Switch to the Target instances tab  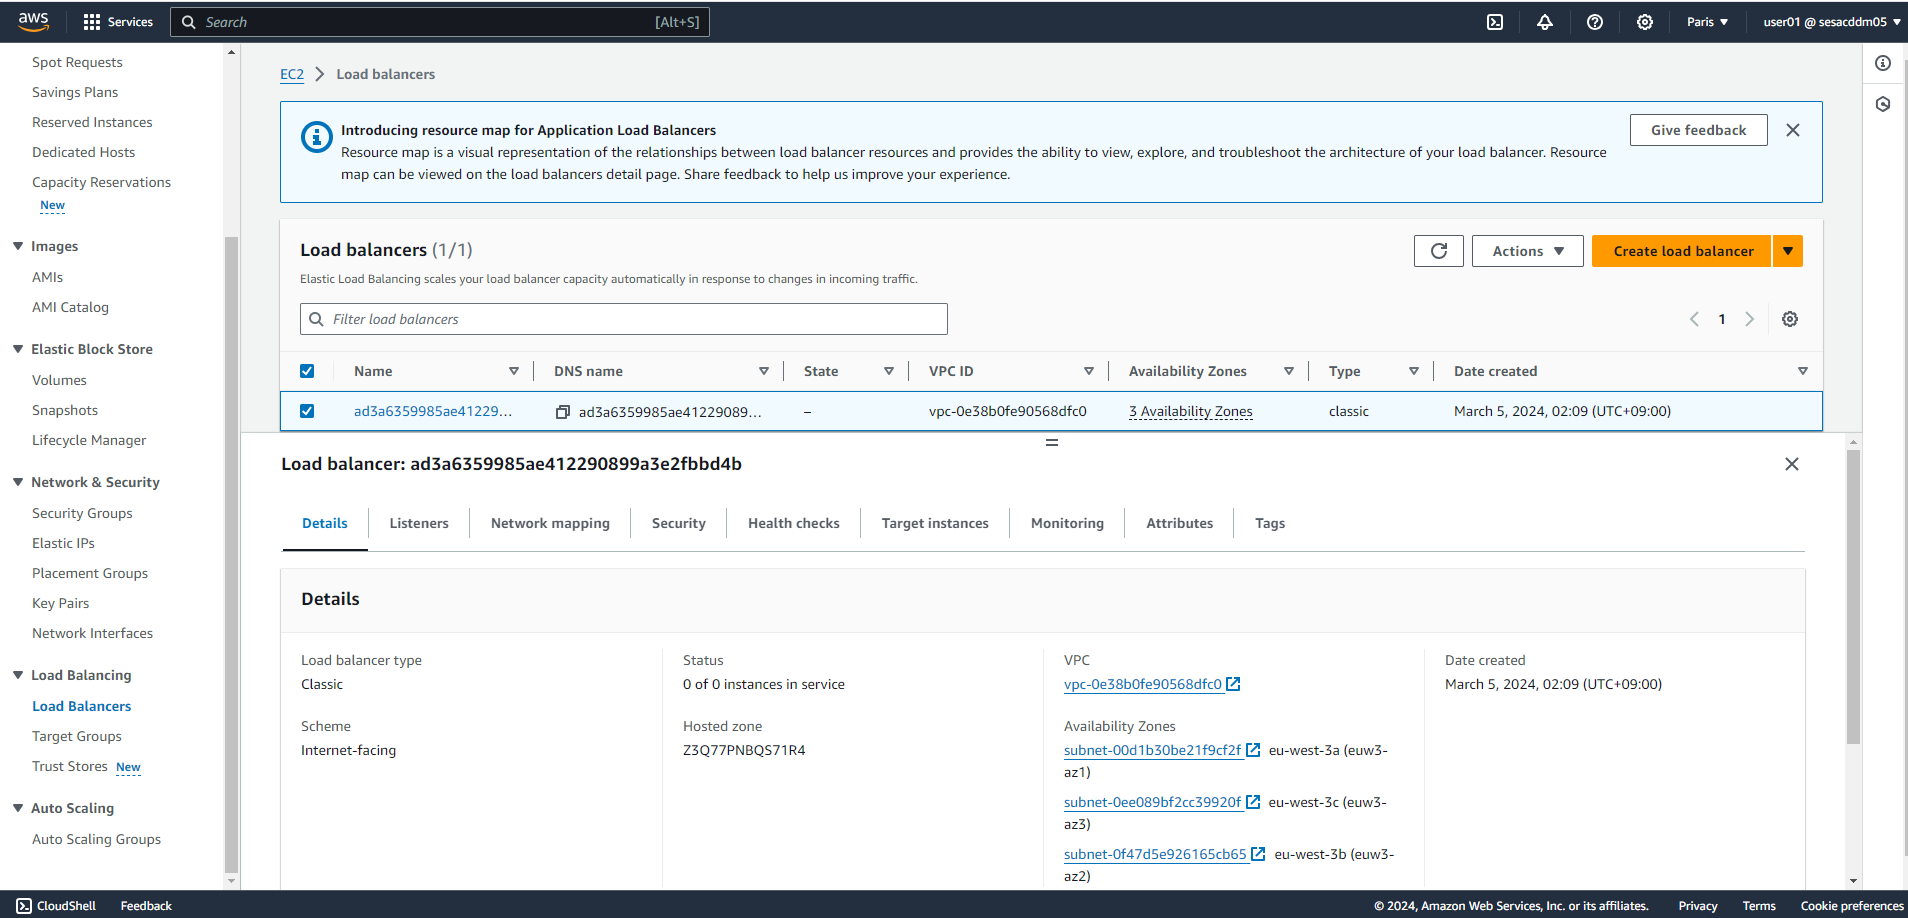click(935, 523)
